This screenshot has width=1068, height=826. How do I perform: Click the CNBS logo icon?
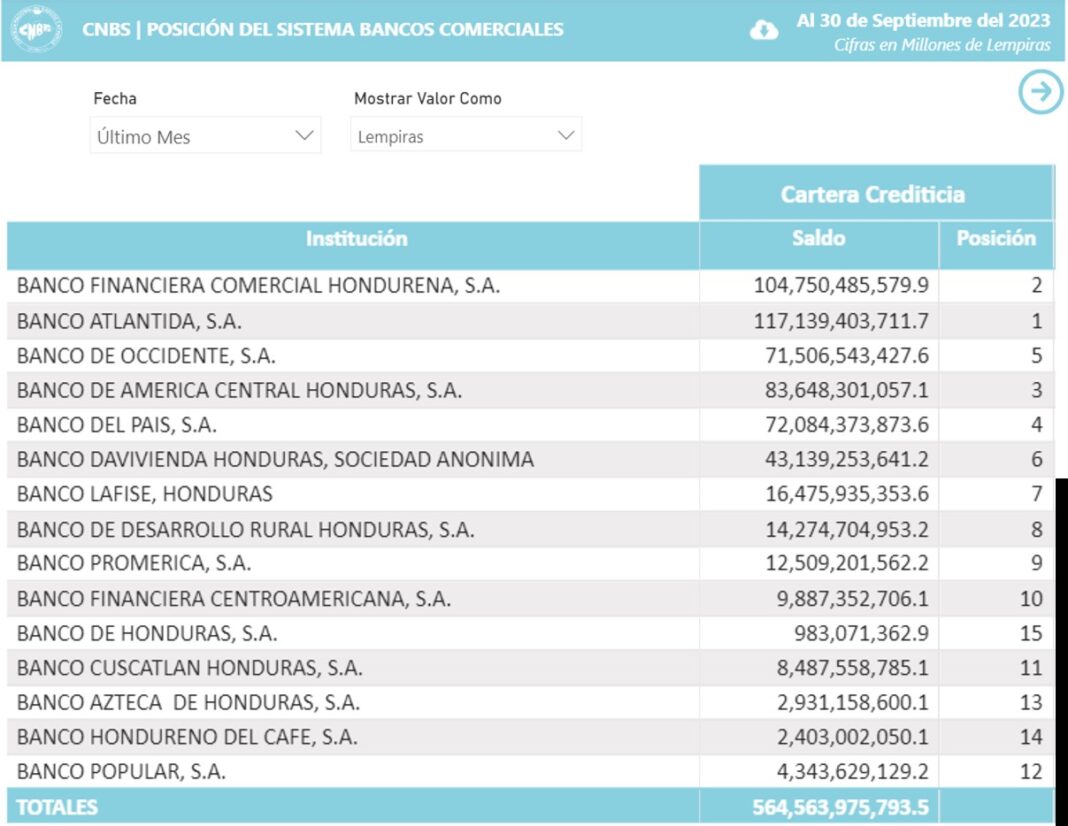pos(36,29)
